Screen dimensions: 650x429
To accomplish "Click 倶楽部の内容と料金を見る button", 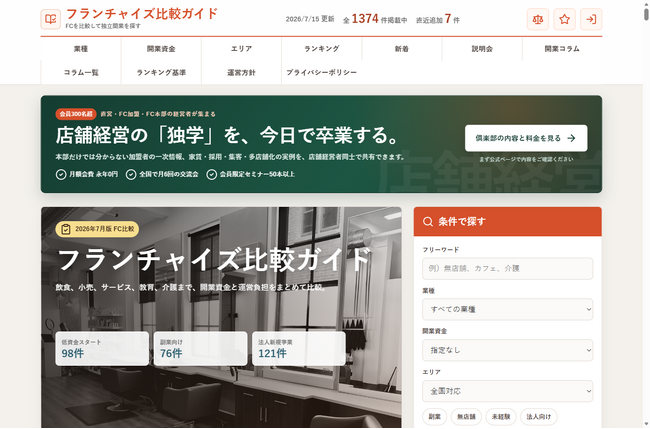I will pyautogui.click(x=526, y=138).
